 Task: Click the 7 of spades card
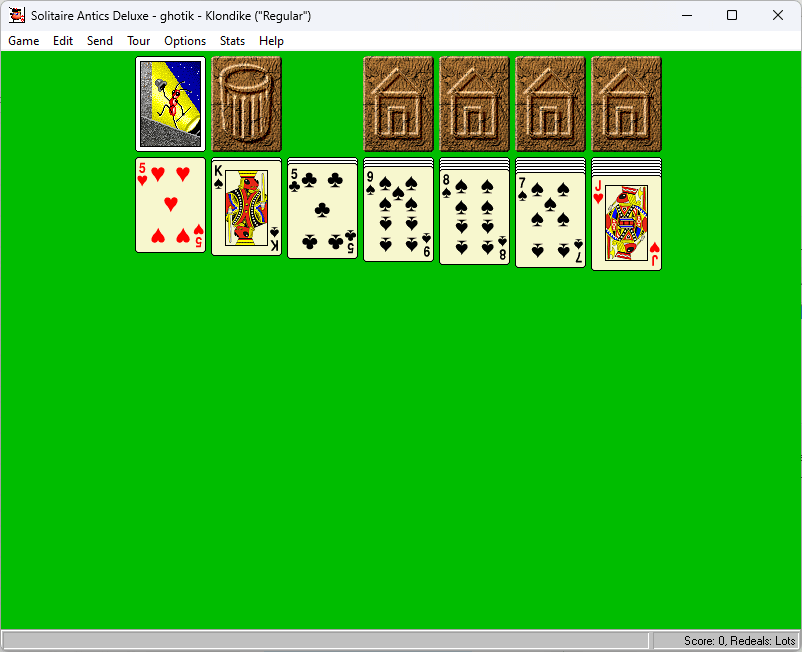(x=550, y=220)
